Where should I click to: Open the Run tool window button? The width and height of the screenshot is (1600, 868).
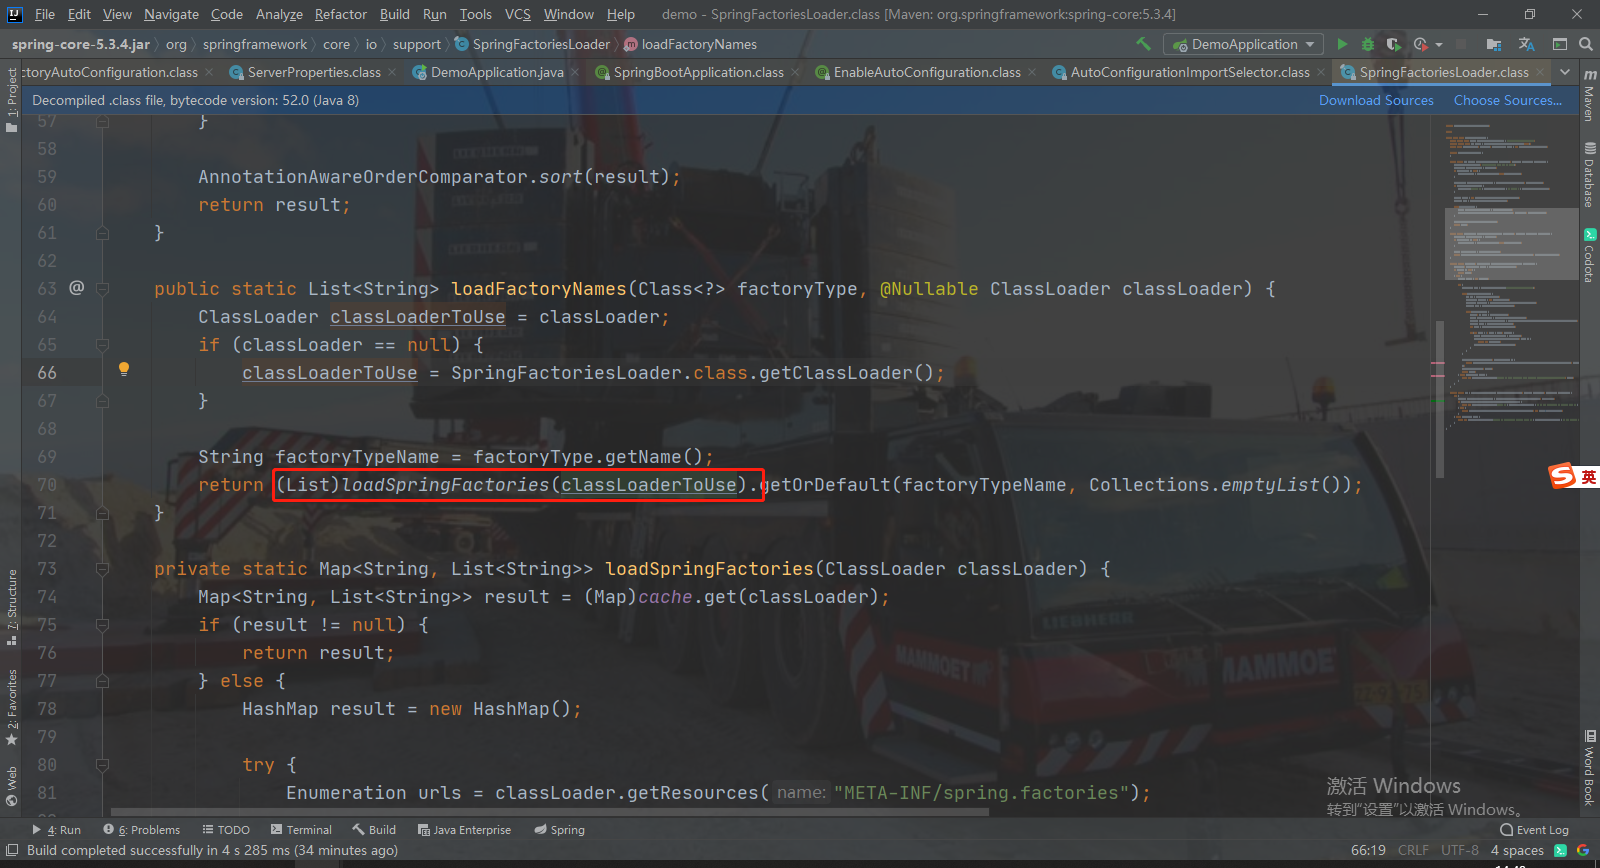click(x=57, y=830)
